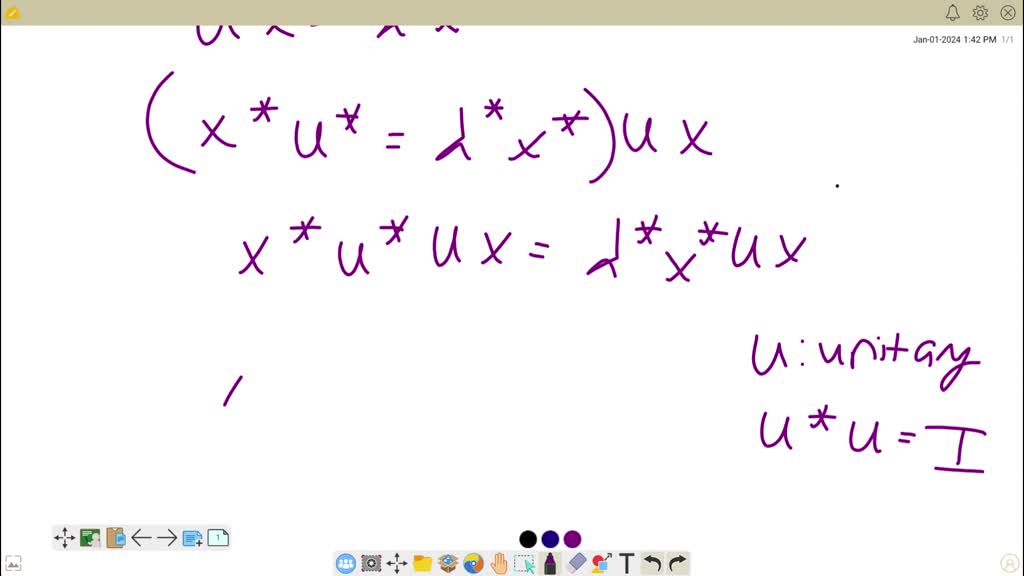
Task: Activate the selector arrow tool
Action: point(524,563)
